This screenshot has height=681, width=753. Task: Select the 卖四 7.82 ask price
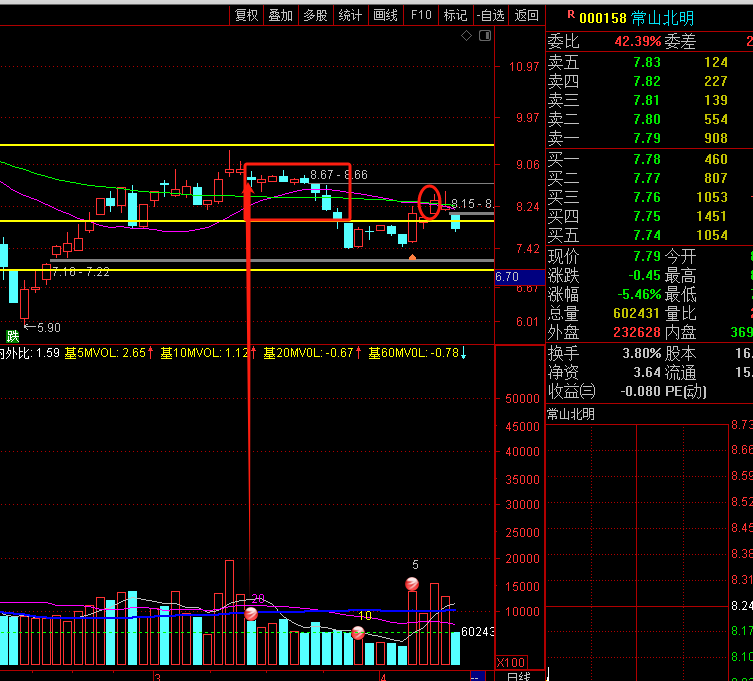647,81
